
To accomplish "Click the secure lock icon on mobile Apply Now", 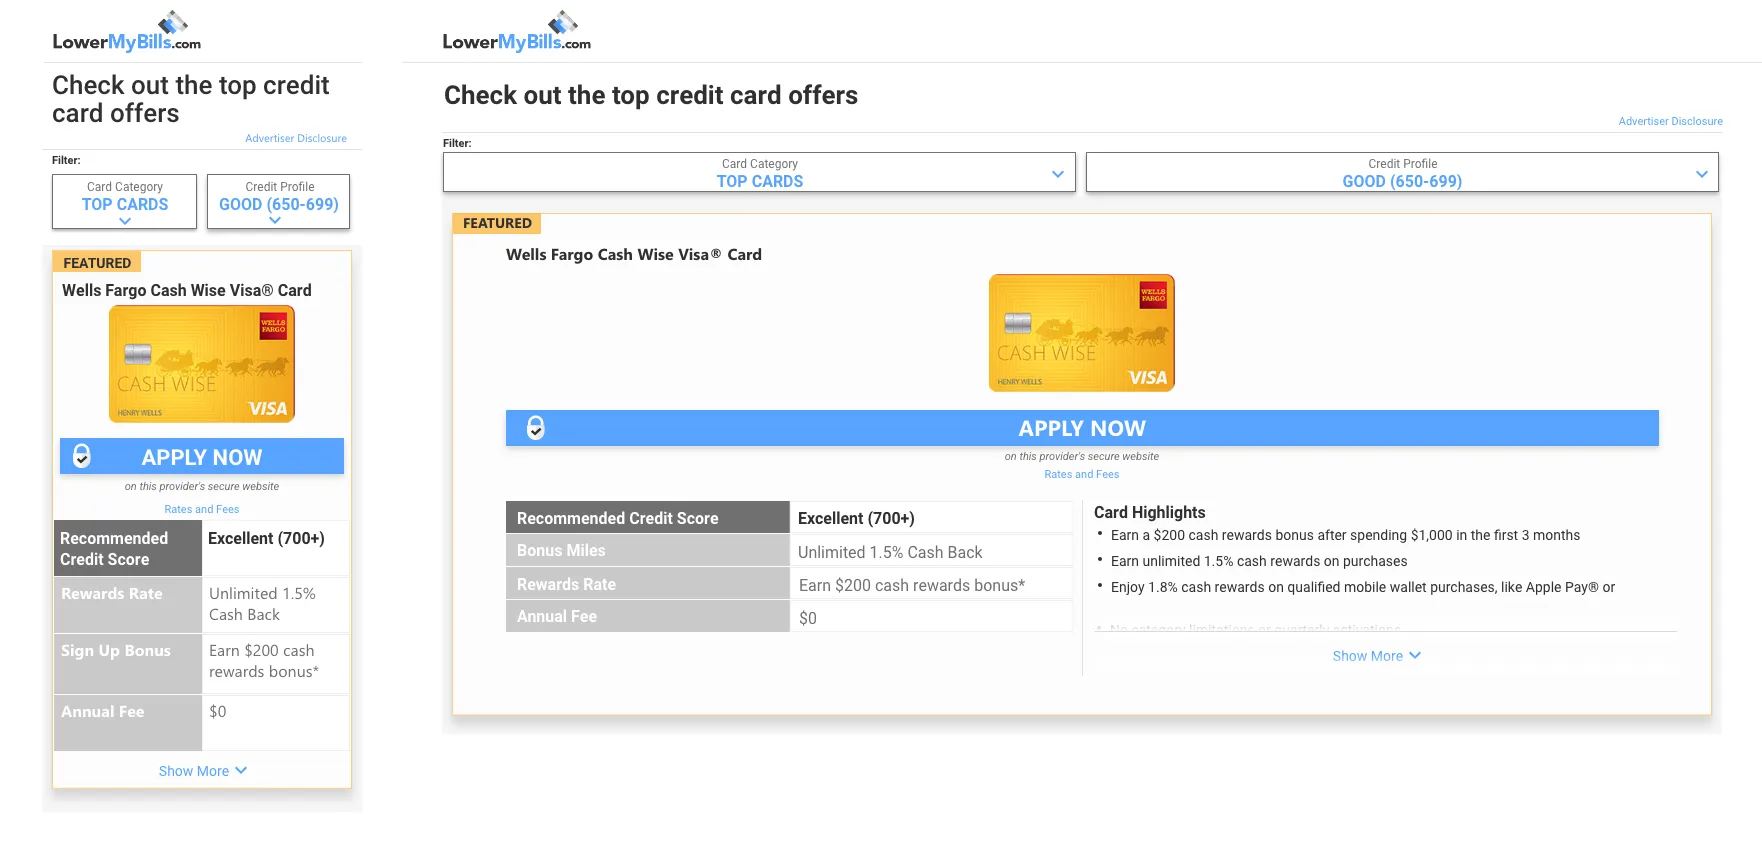I will [x=82, y=456].
